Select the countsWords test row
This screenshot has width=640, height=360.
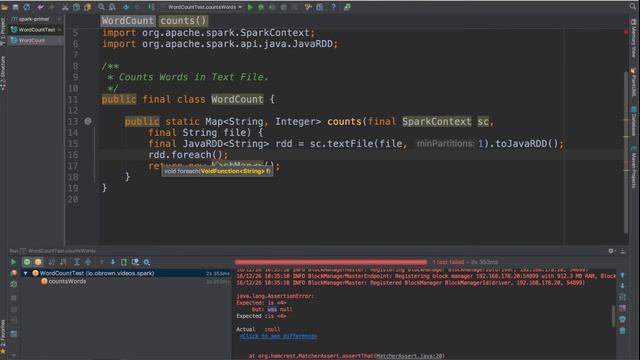(127, 281)
